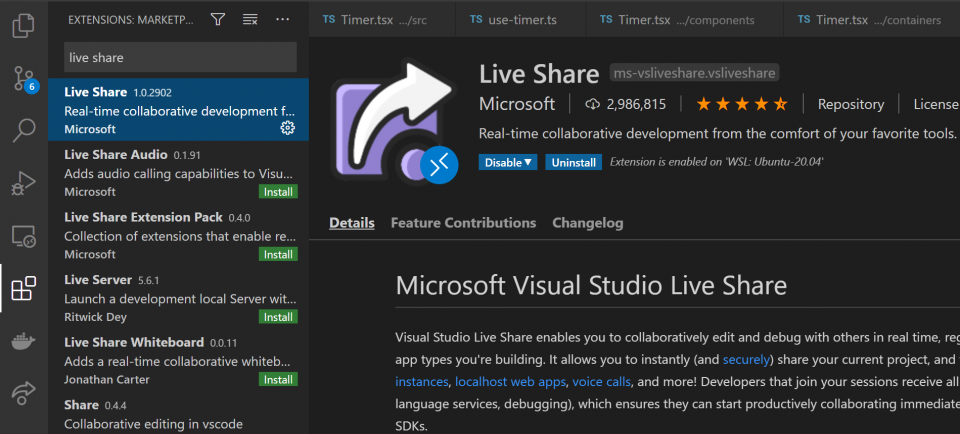Install Live Share Extension Pack
The height and width of the screenshot is (434, 960).
click(278, 254)
